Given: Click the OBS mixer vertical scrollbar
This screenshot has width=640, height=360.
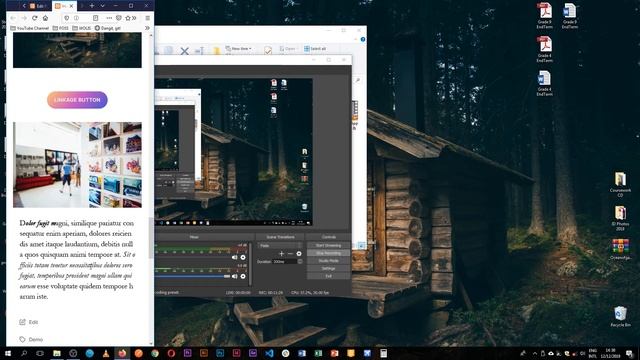Looking at the screenshot, I should coord(249,264).
